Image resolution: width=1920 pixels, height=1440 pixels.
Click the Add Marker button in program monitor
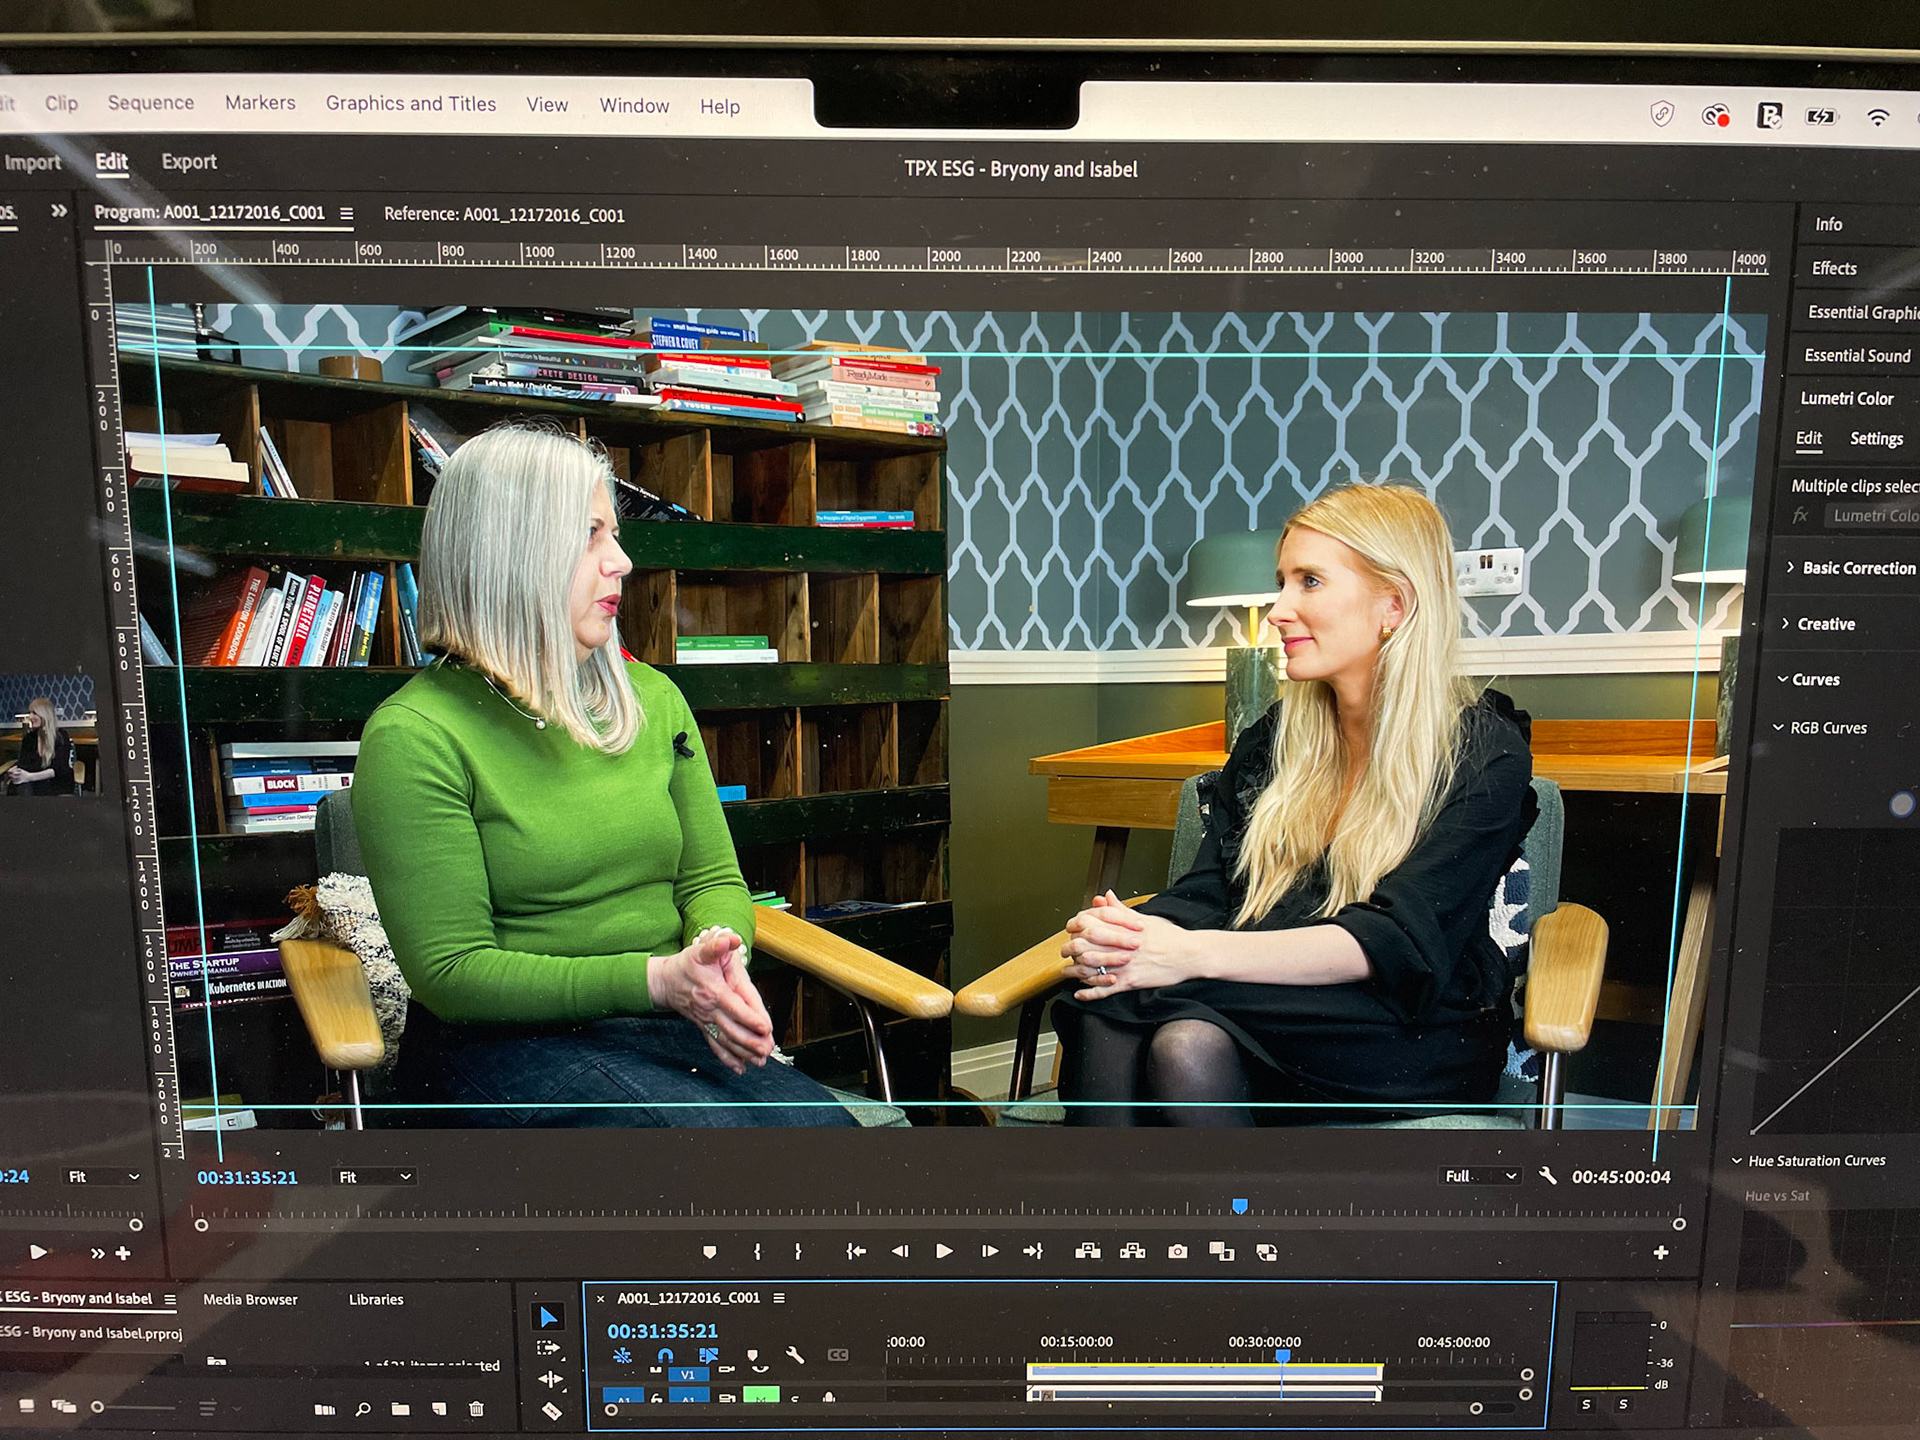(710, 1252)
